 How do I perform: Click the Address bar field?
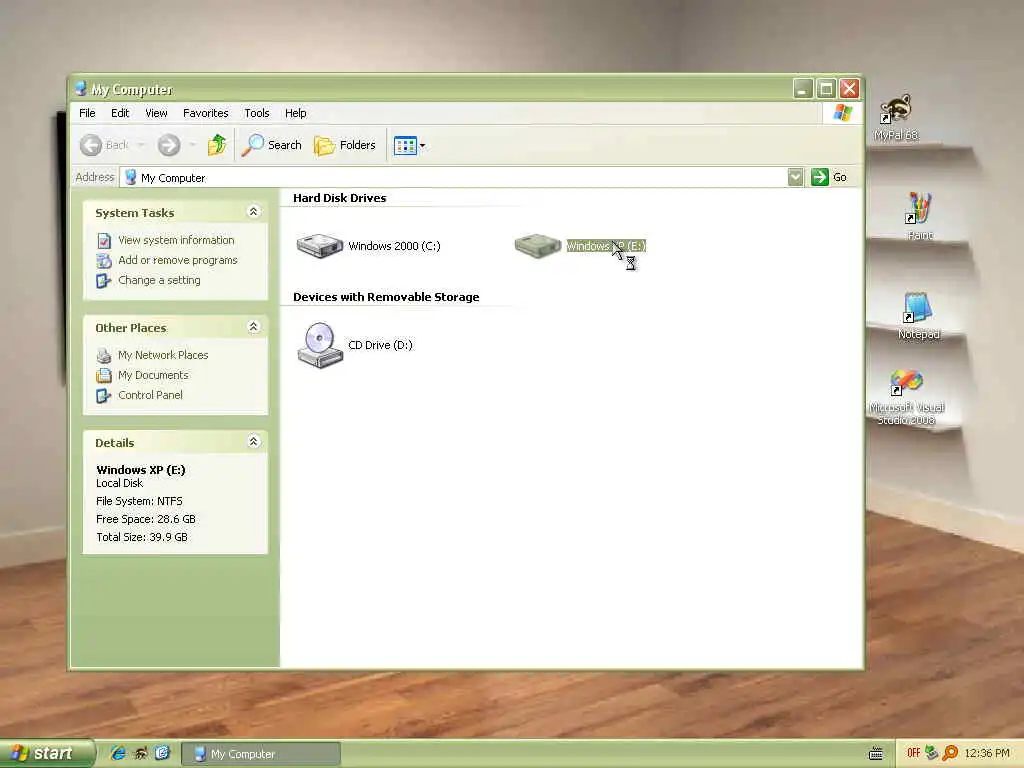coord(454,178)
